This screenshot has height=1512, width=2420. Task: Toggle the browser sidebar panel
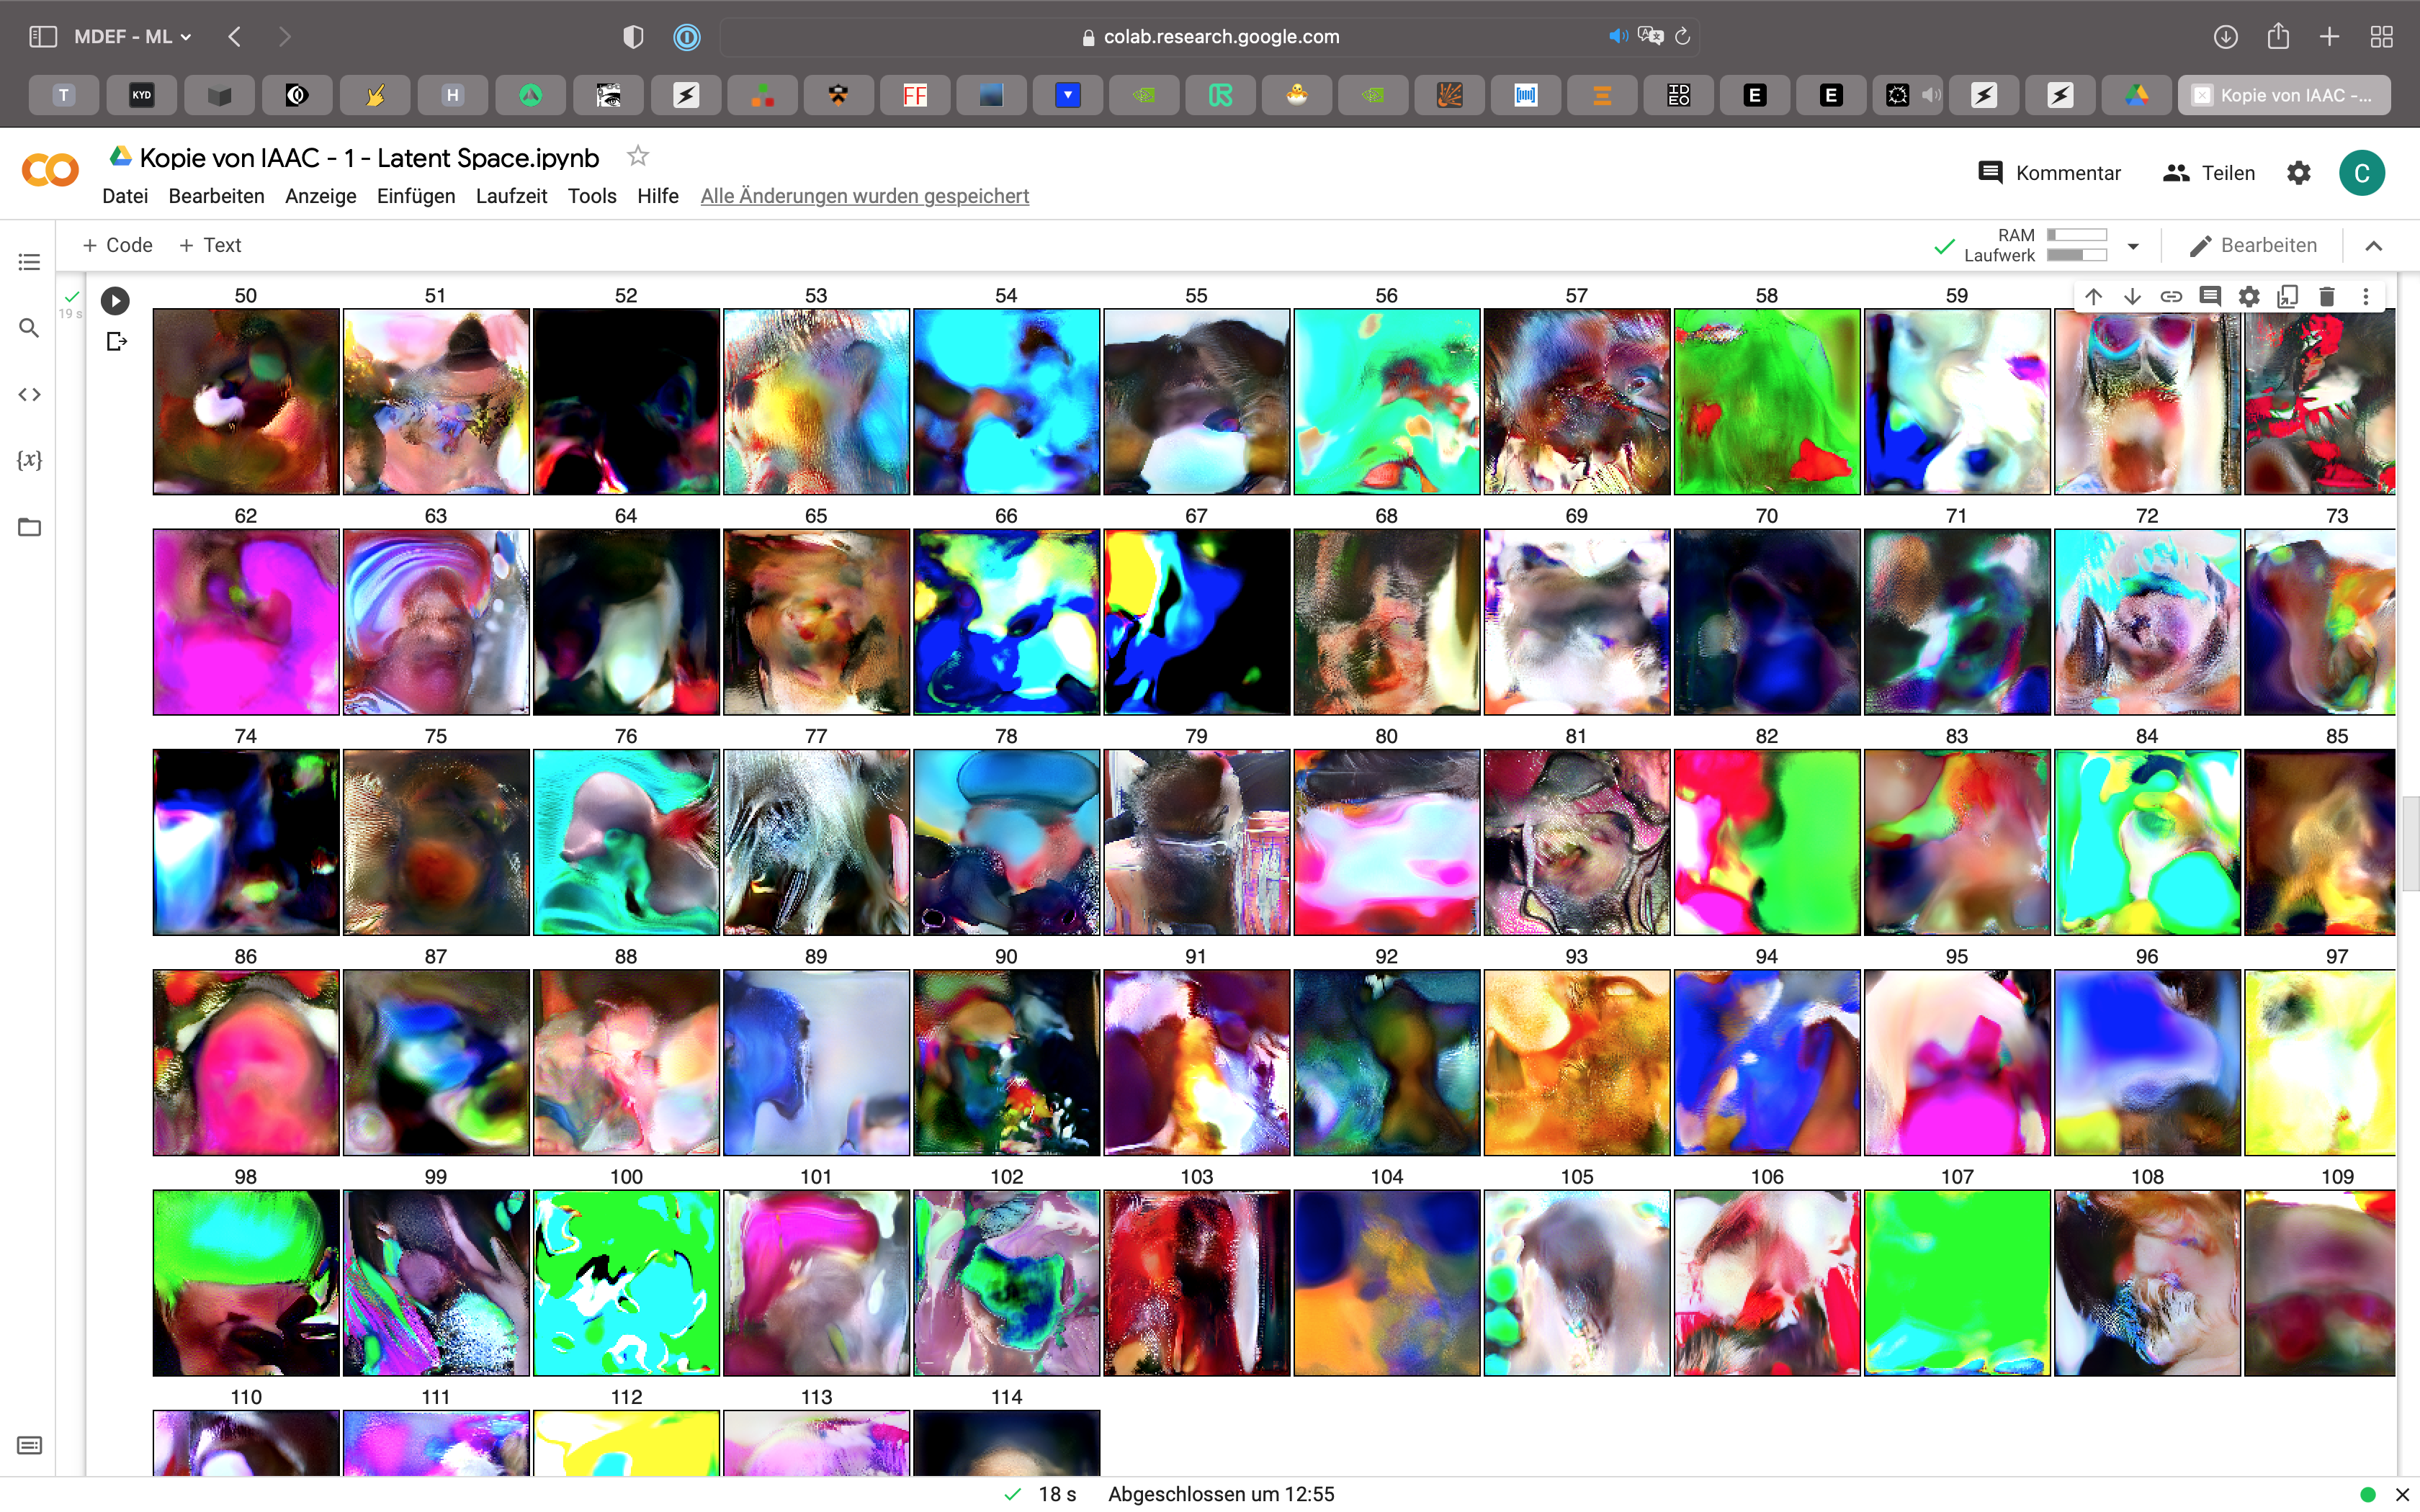tap(42, 37)
